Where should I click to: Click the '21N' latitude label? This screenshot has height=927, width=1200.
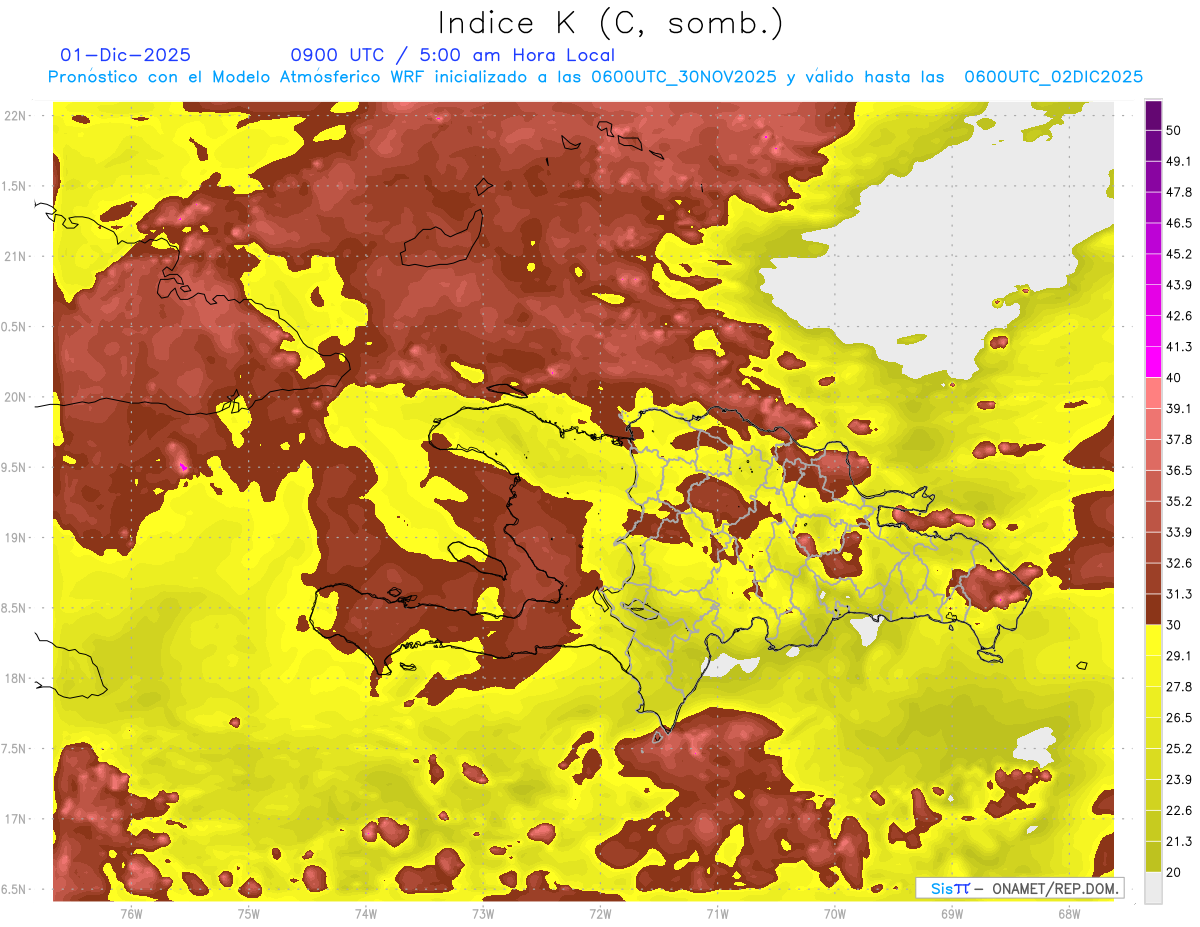click(x=16, y=256)
